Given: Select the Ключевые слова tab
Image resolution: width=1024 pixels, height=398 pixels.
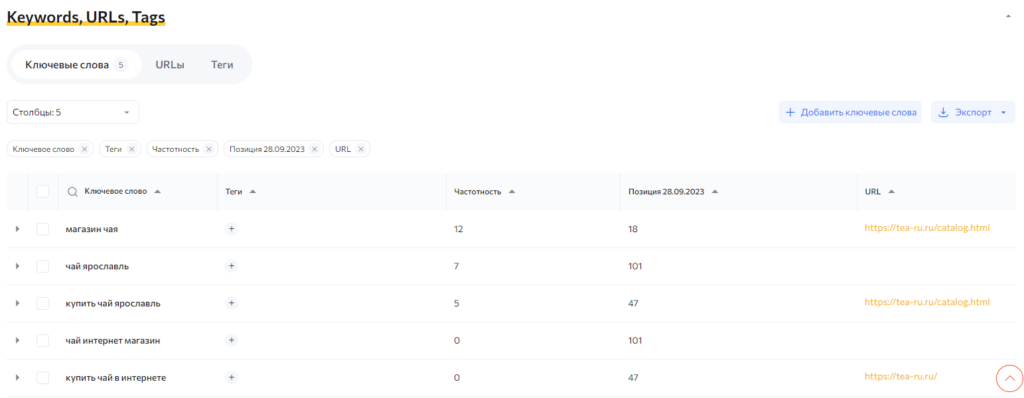Looking at the screenshot, I should pos(76,65).
